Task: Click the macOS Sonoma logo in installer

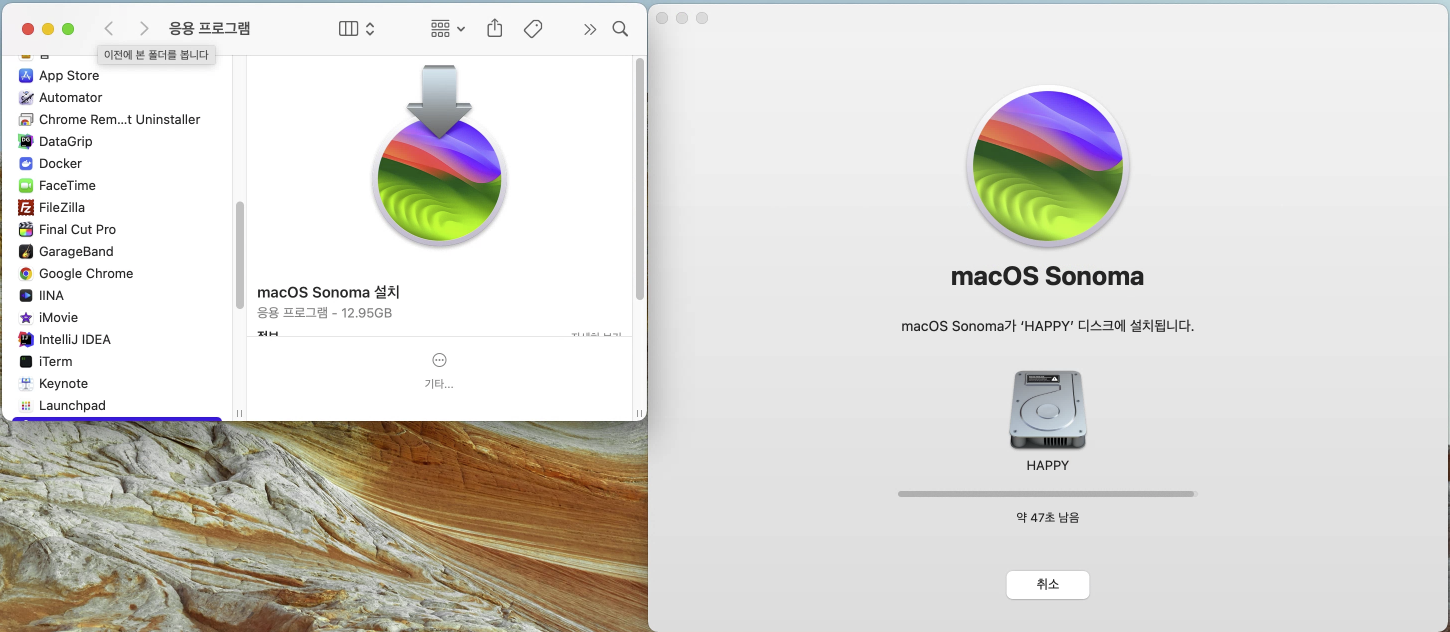Action: pyautogui.click(x=1047, y=167)
